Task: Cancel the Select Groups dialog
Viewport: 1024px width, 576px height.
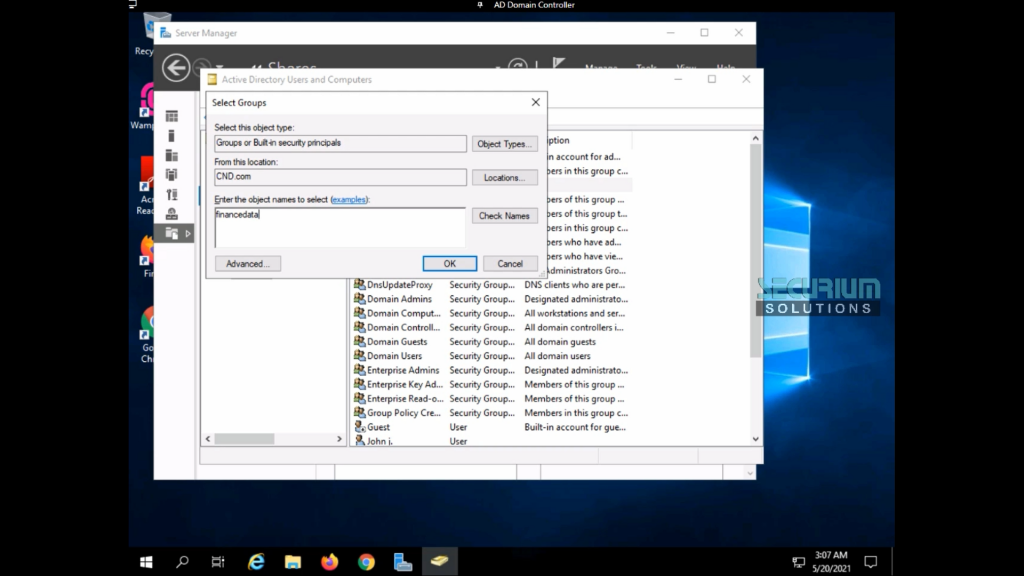Action: pos(510,264)
